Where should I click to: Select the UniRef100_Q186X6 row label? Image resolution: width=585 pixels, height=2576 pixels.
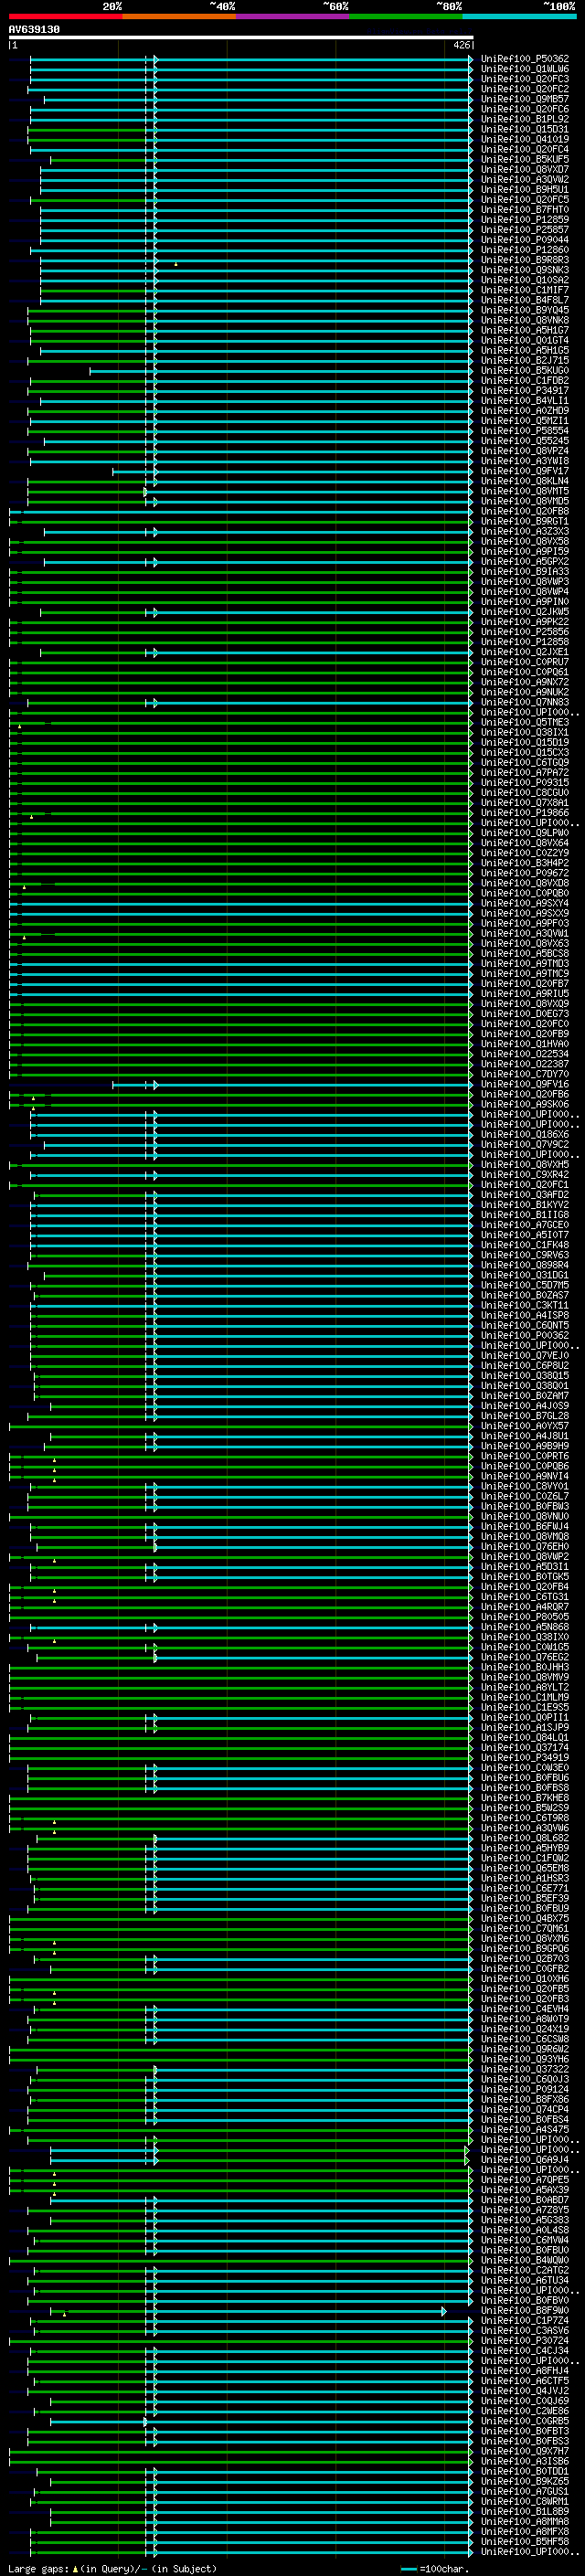click(525, 1135)
